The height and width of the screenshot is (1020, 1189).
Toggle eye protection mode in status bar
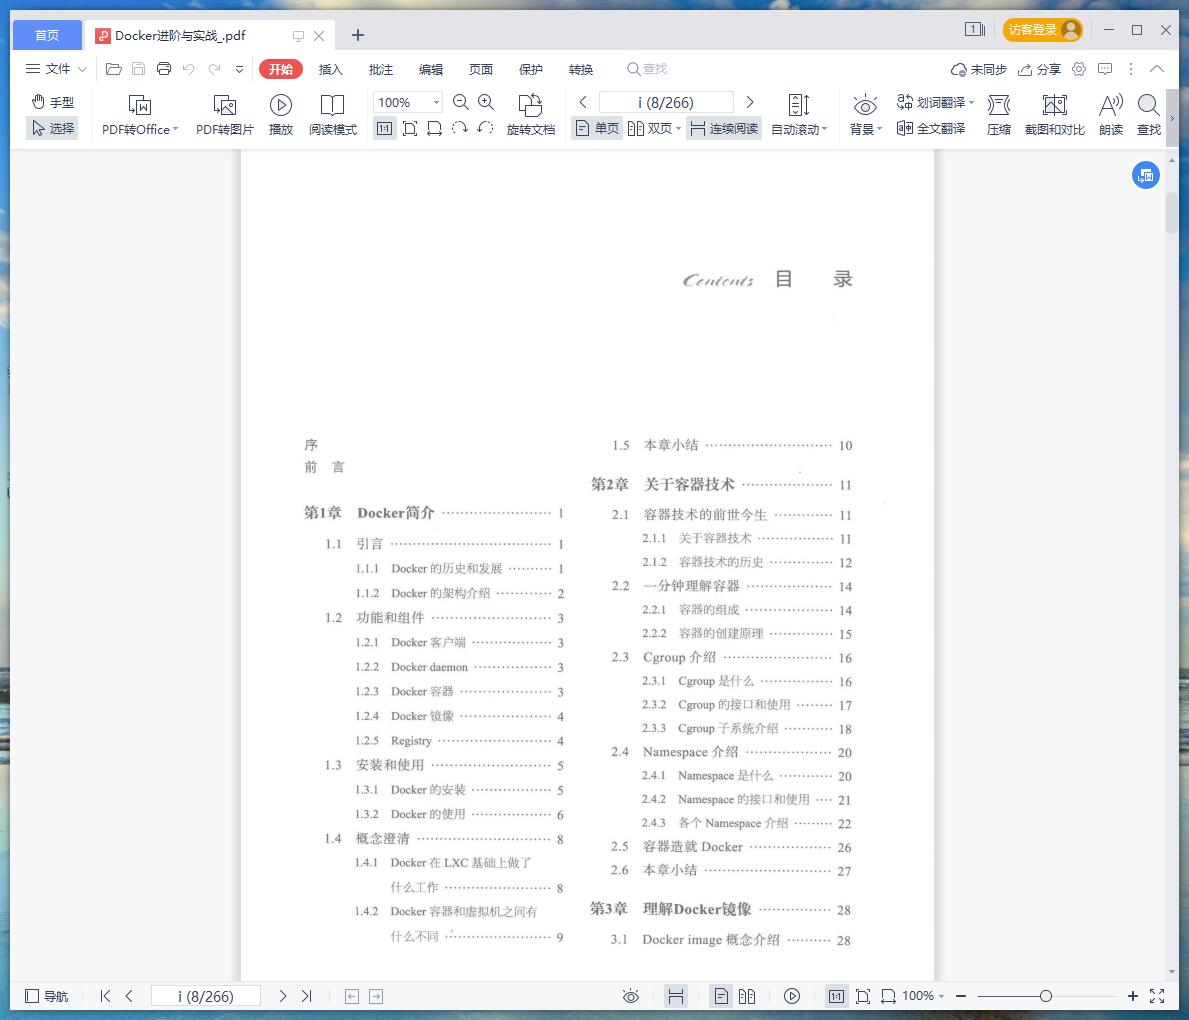click(631, 996)
